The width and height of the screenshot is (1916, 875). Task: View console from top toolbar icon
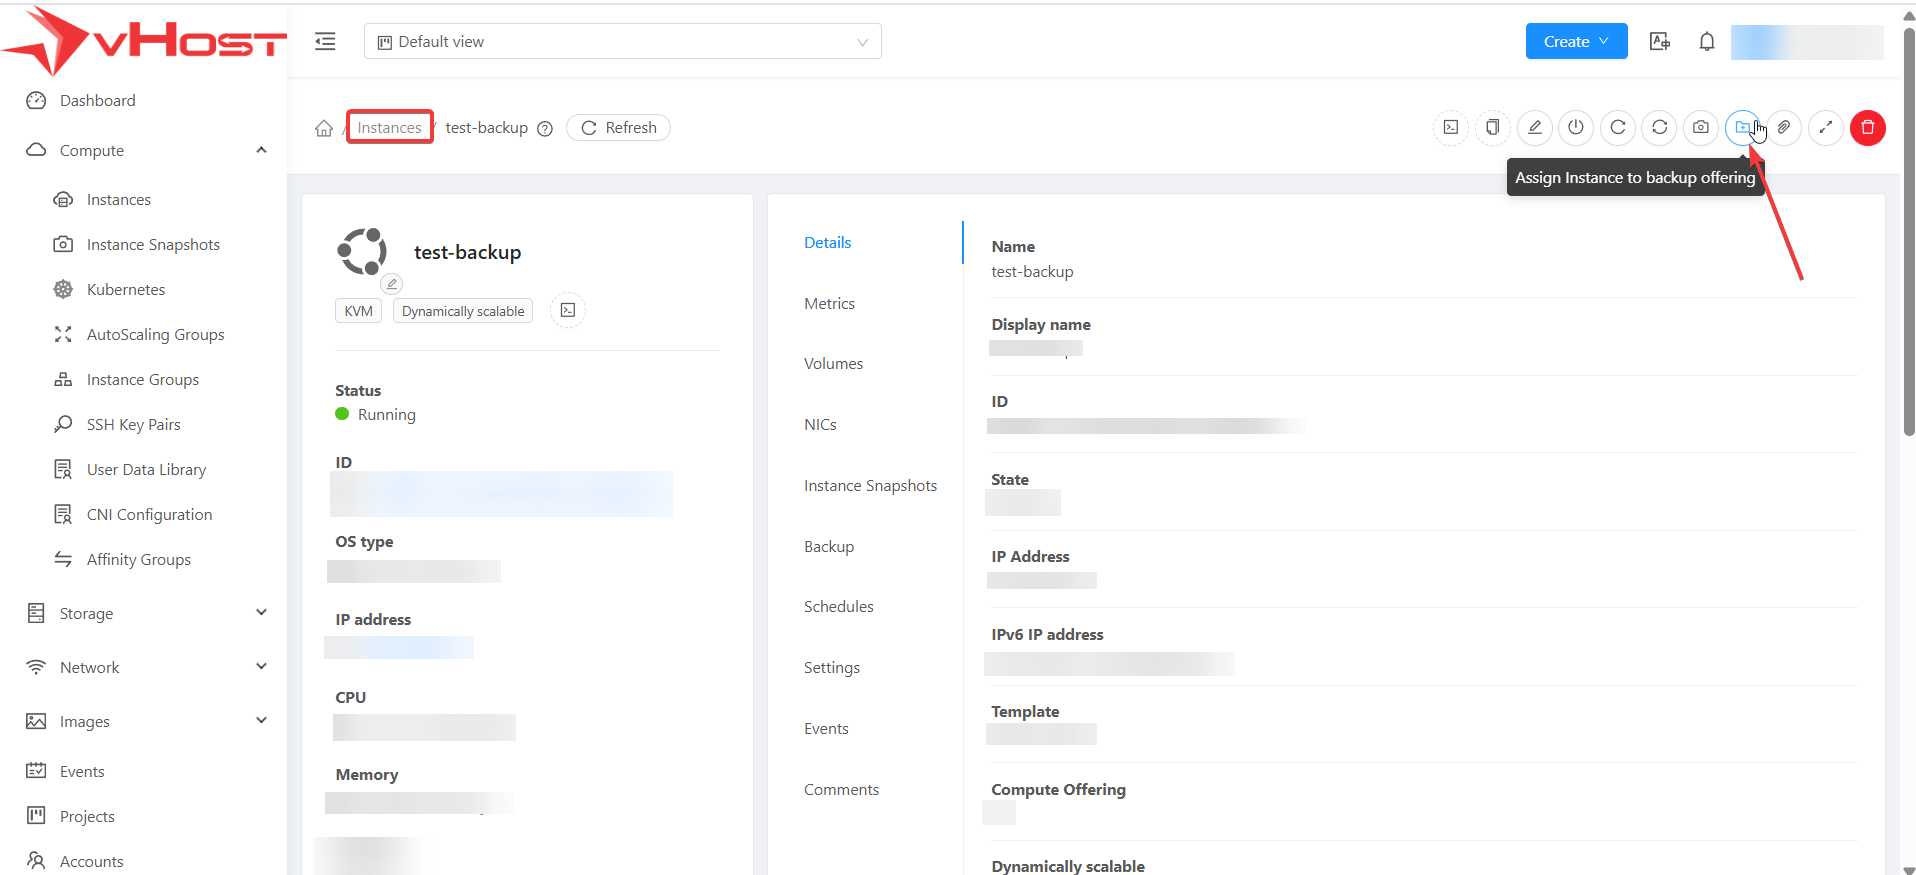1450,128
